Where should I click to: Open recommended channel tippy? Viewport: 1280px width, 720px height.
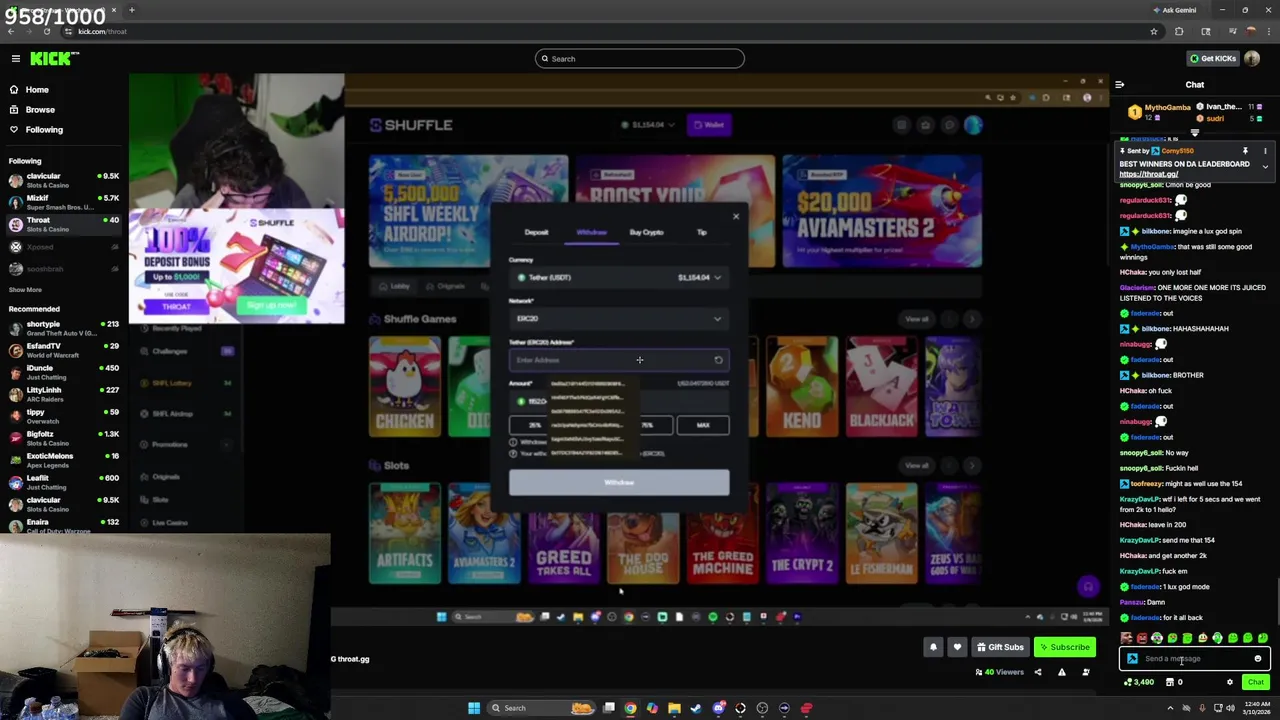click(x=62, y=416)
